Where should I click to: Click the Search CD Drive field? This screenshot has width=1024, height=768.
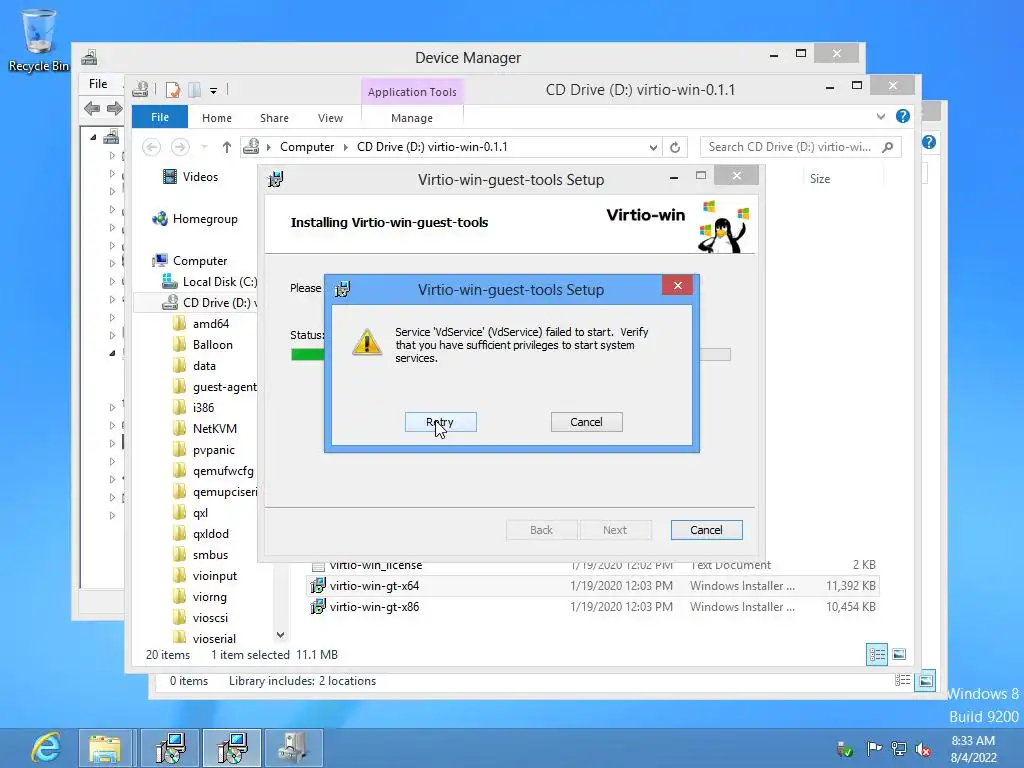(x=801, y=147)
